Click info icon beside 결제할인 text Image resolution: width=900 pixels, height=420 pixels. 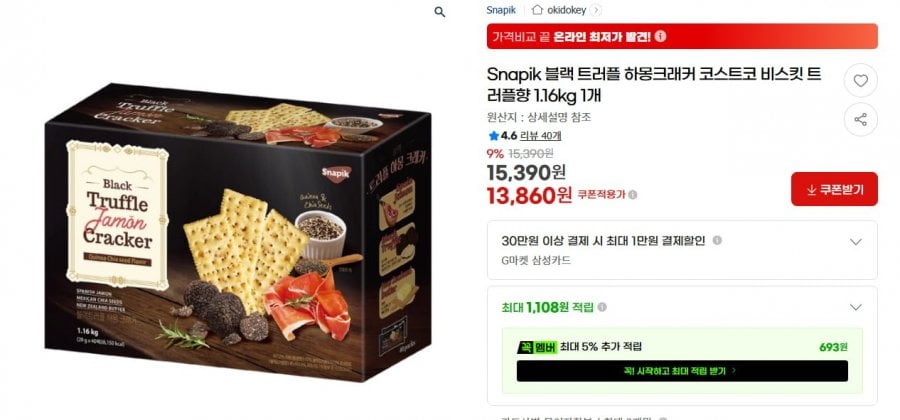point(717,240)
